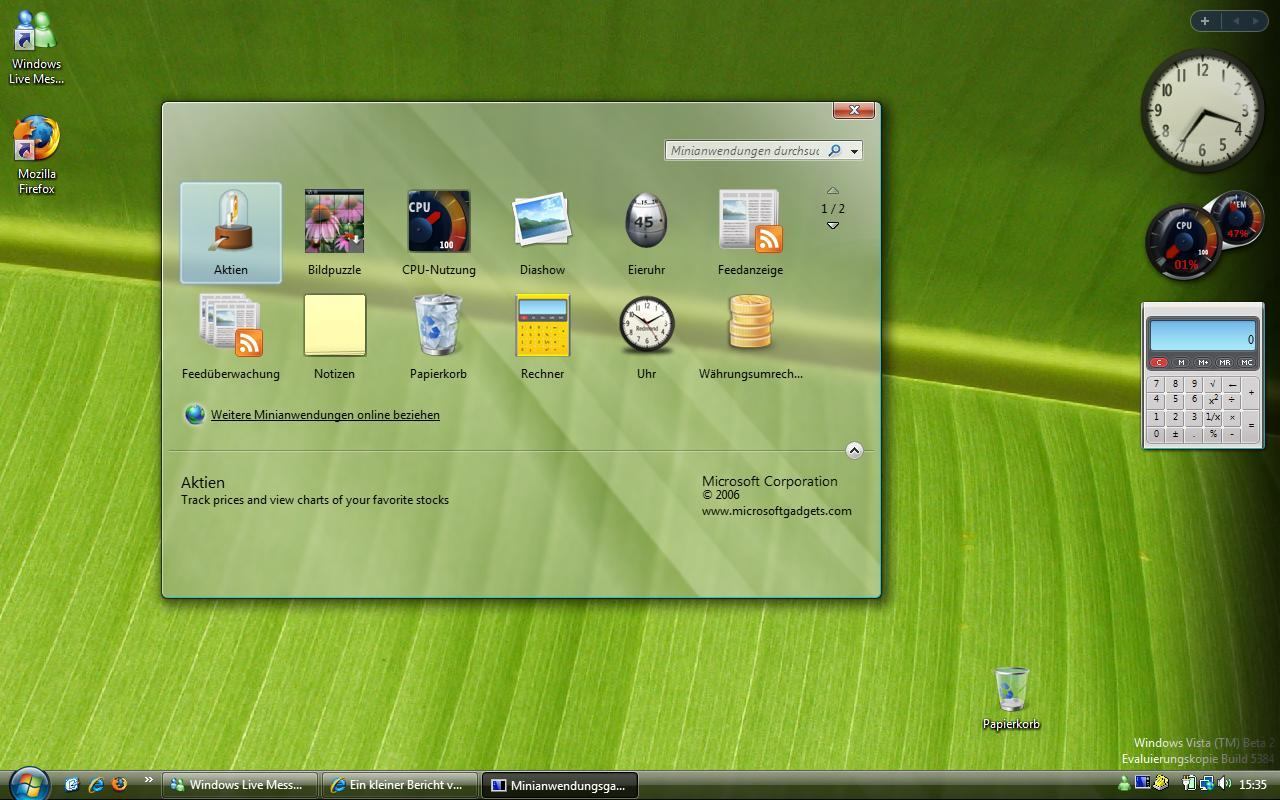Select the Feedanzeige gadget
The height and width of the screenshot is (800, 1280).
tap(750, 233)
